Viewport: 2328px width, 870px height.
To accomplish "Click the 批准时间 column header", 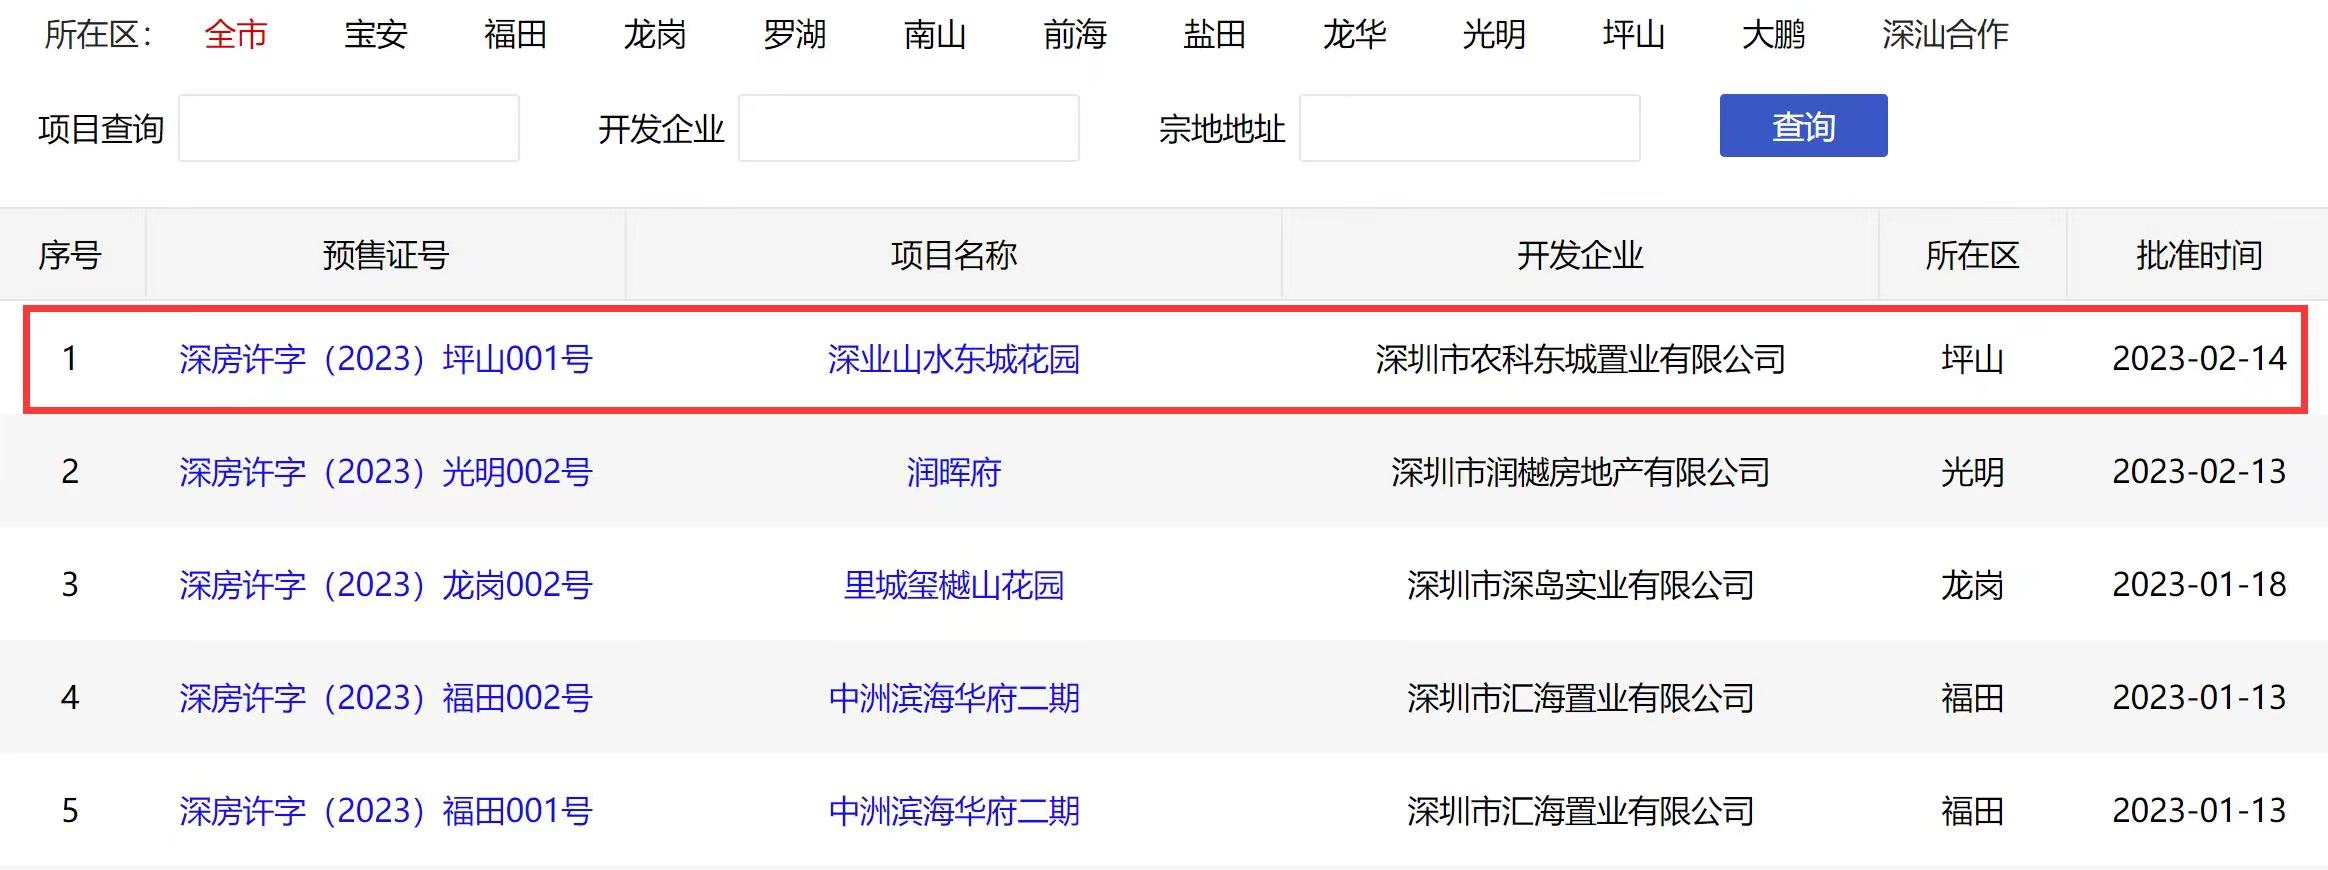I will (x=2200, y=256).
